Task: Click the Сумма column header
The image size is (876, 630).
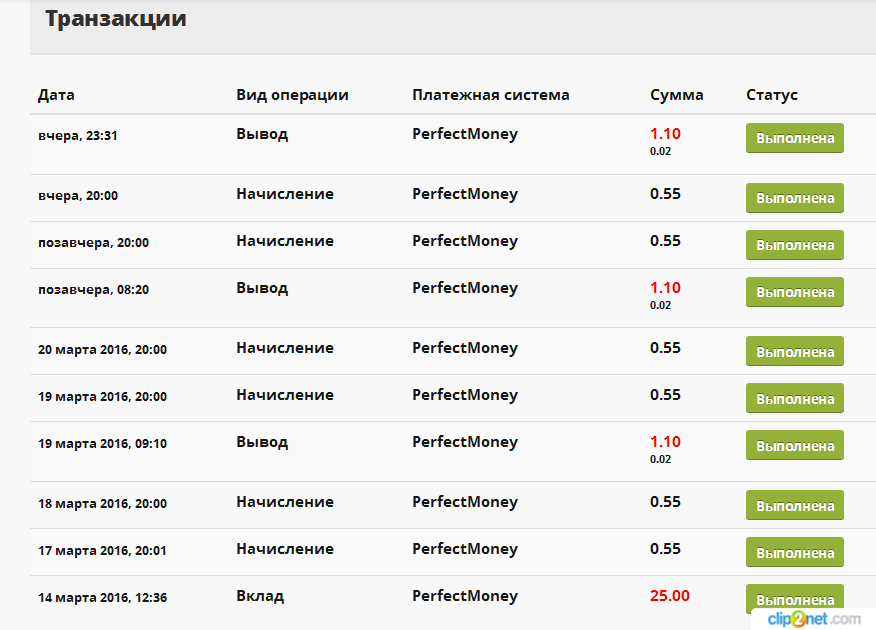Action: [x=677, y=95]
